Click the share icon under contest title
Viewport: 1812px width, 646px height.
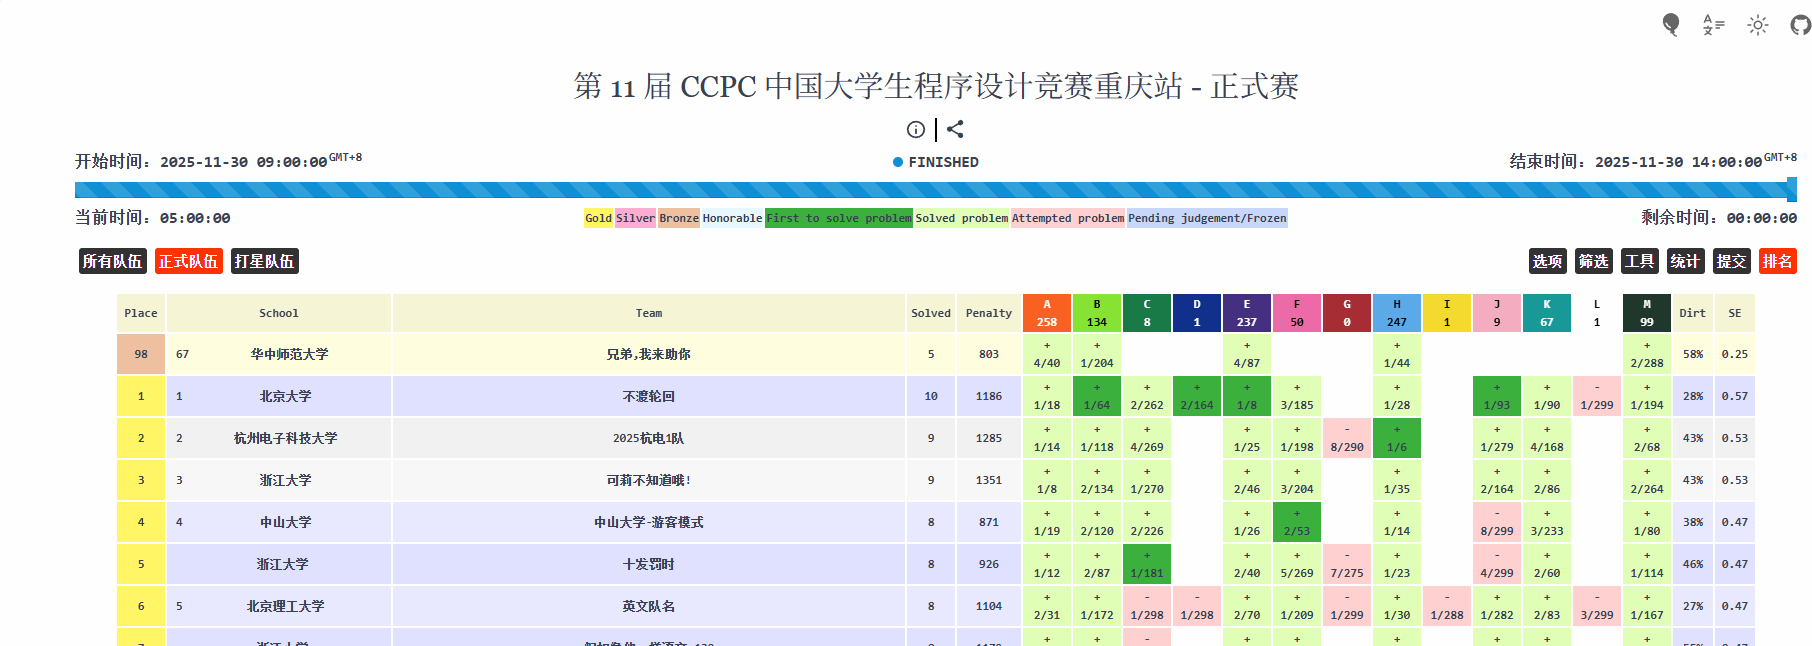(x=955, y=129)
